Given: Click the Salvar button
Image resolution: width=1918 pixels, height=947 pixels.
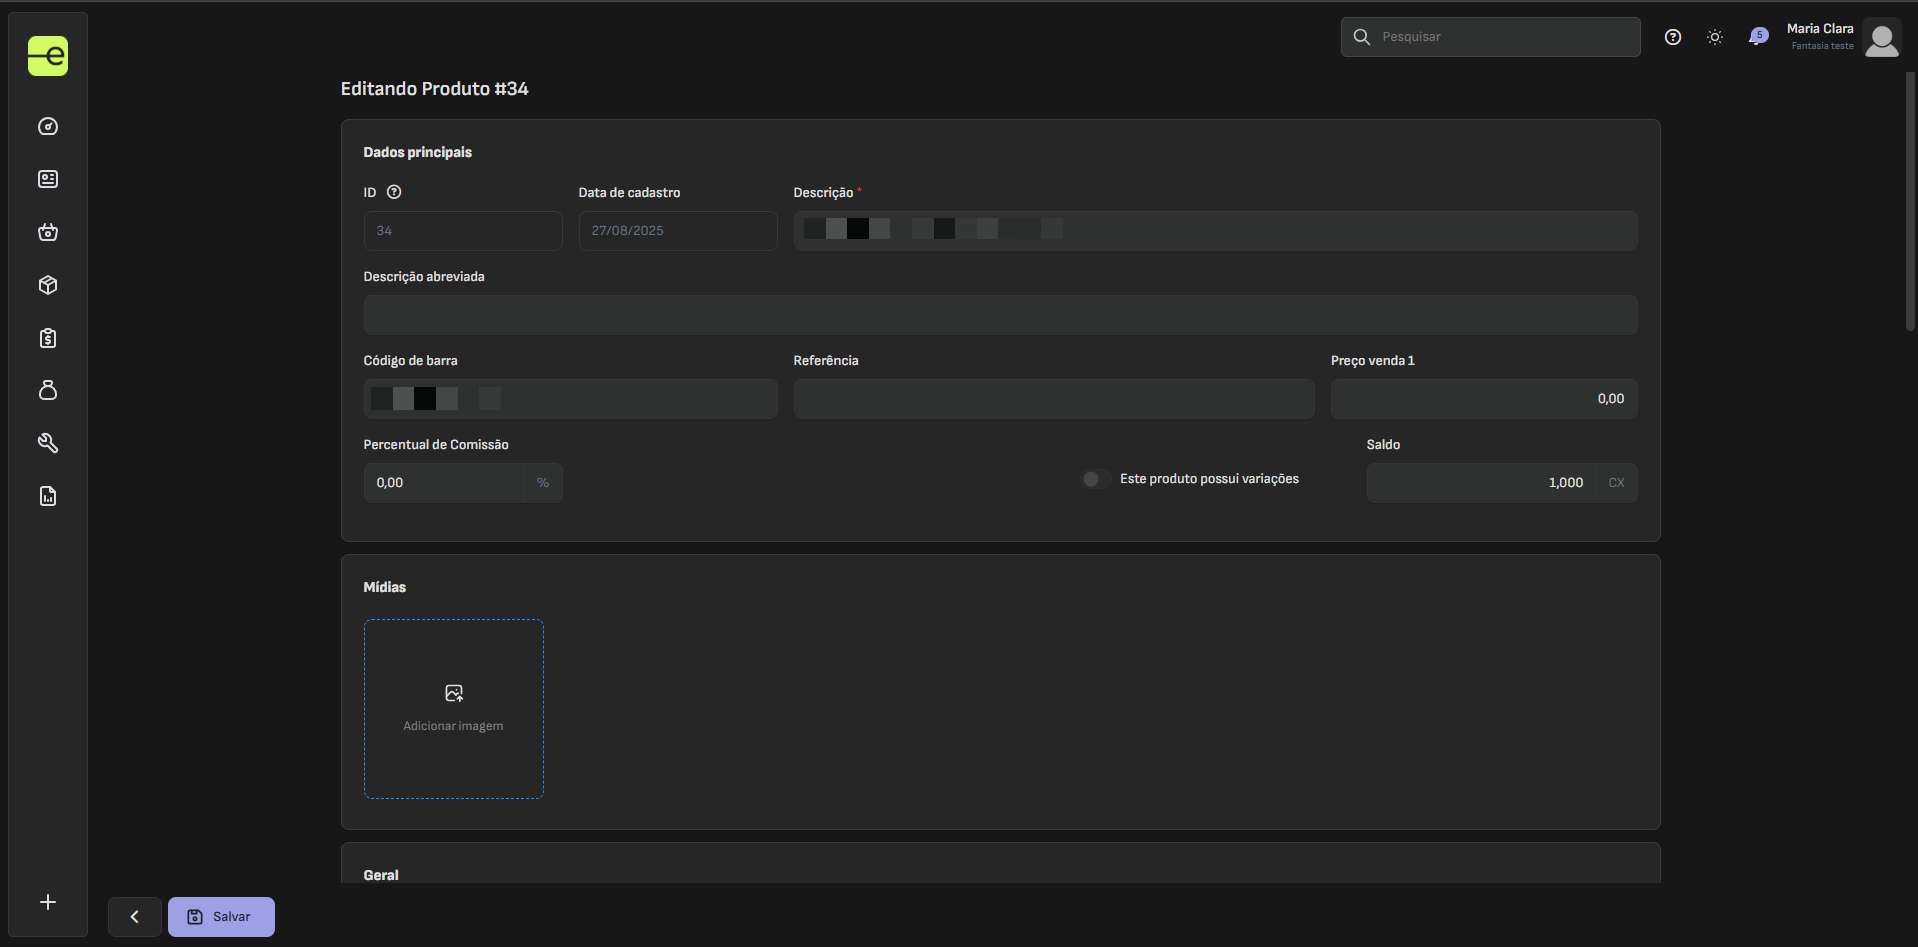Looking at the screenshot, I should coord(221,917).
